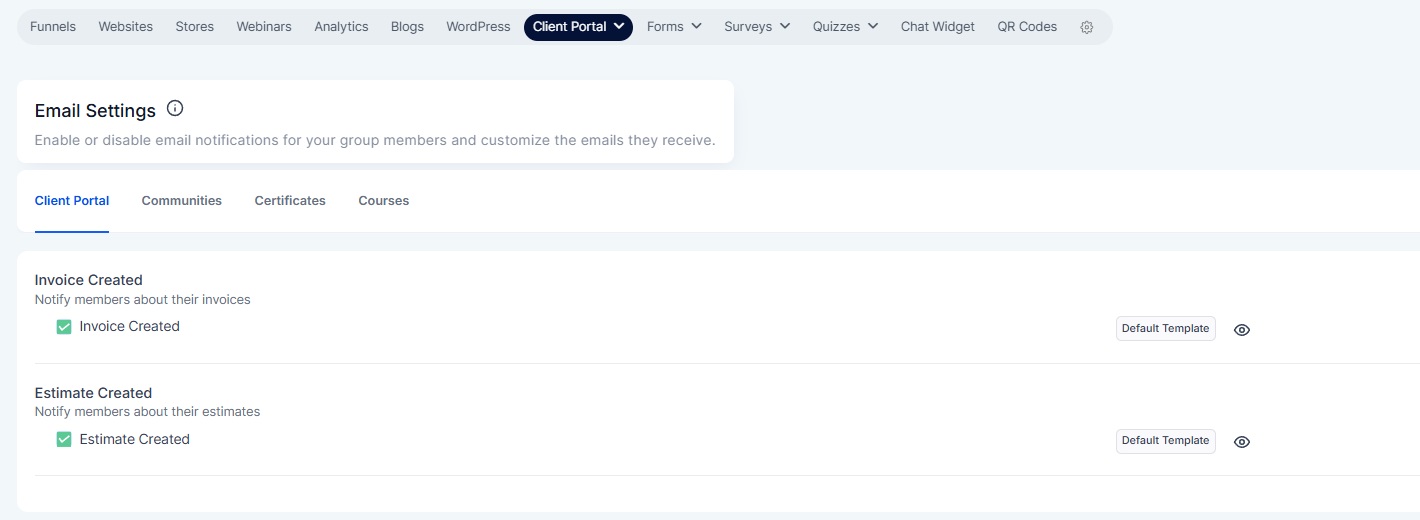1420x520 pixels.
Task: Open the Courses tab
Action: pyautogui.click(x=384, y=201)
